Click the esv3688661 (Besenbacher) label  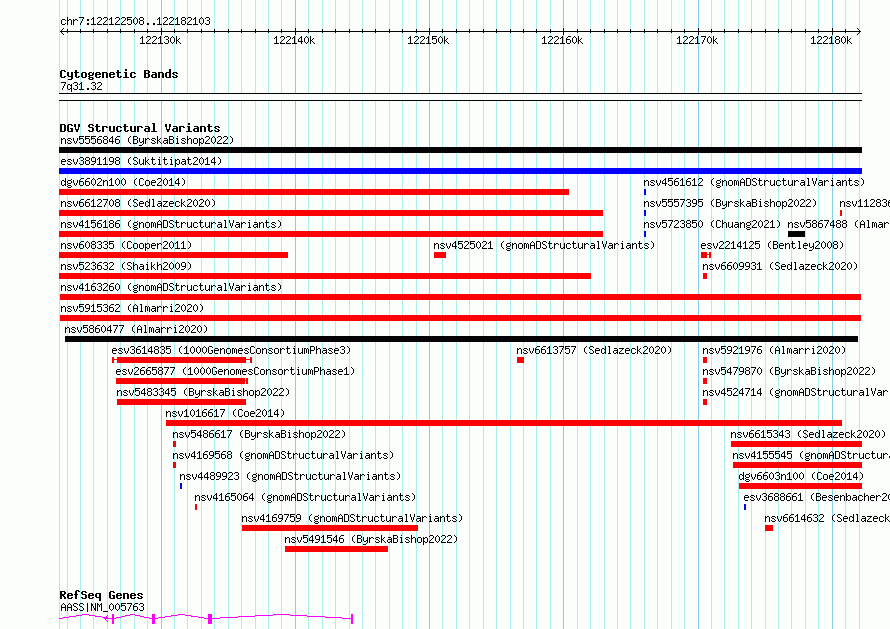[817, 497]
